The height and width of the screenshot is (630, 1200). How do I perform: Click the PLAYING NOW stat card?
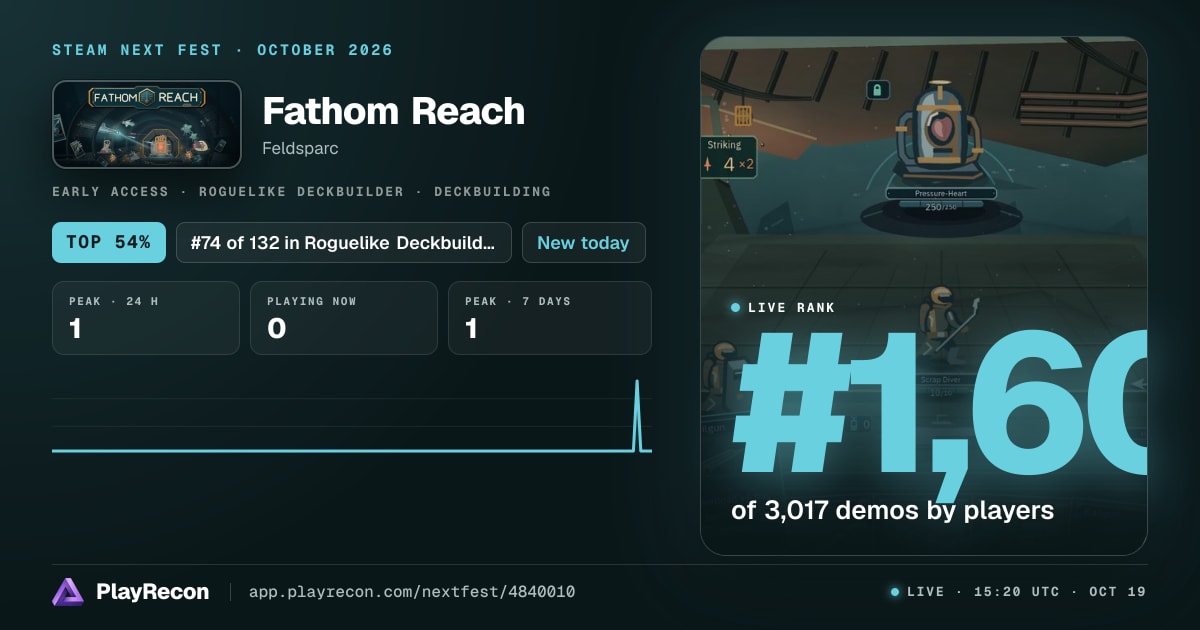344,318
